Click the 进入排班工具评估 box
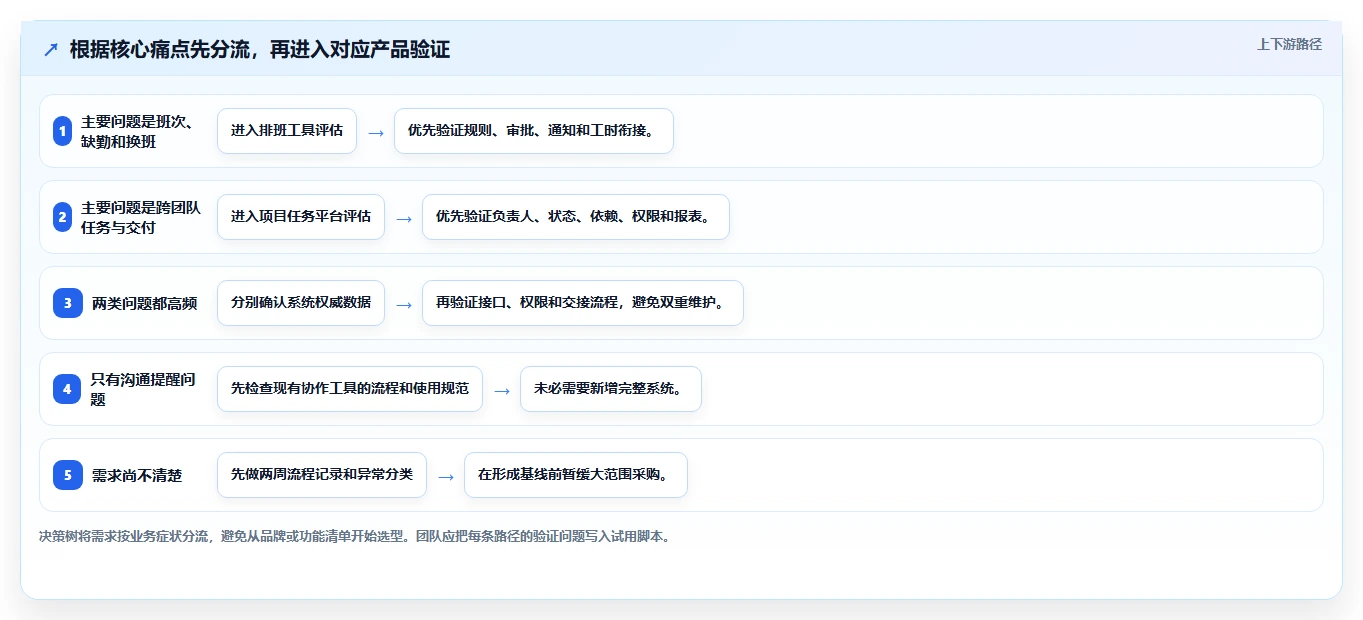Screen dimensions: 1363x620 pyautogui.click(x=287, y=131)
